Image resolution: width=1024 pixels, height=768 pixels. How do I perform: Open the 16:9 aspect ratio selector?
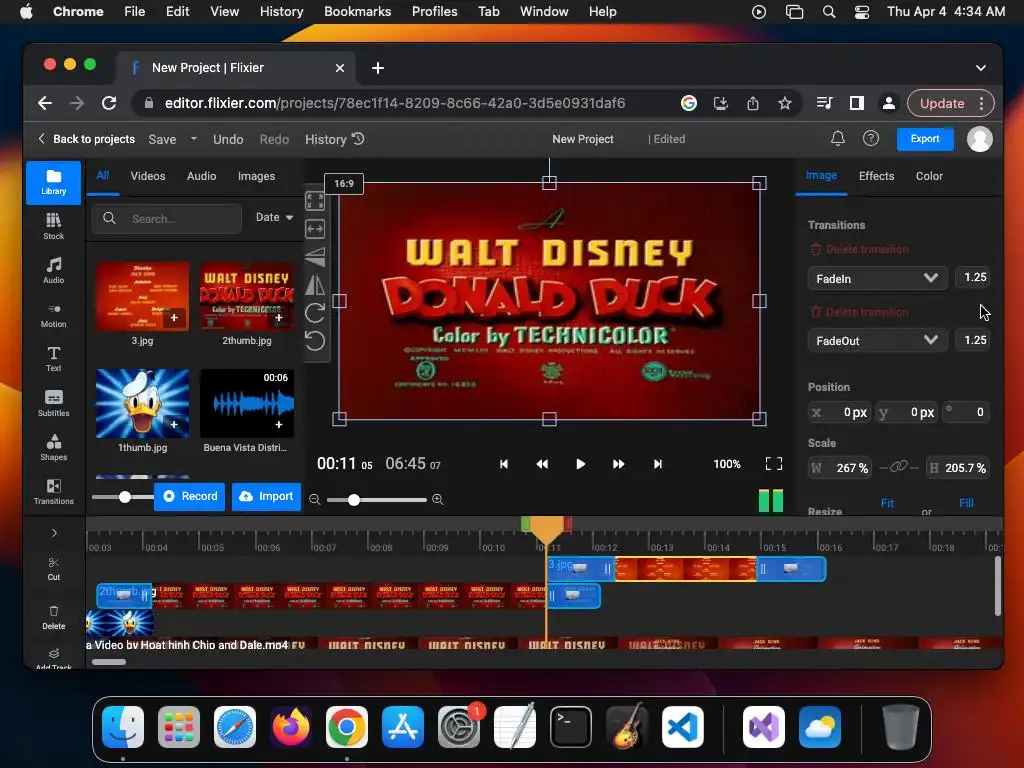pyautogui.click(x=344, y=184)
